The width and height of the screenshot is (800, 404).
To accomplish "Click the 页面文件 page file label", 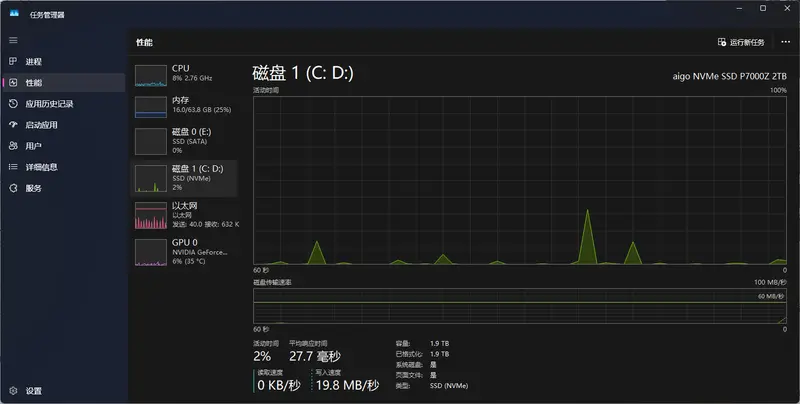I will coord(409,375).
